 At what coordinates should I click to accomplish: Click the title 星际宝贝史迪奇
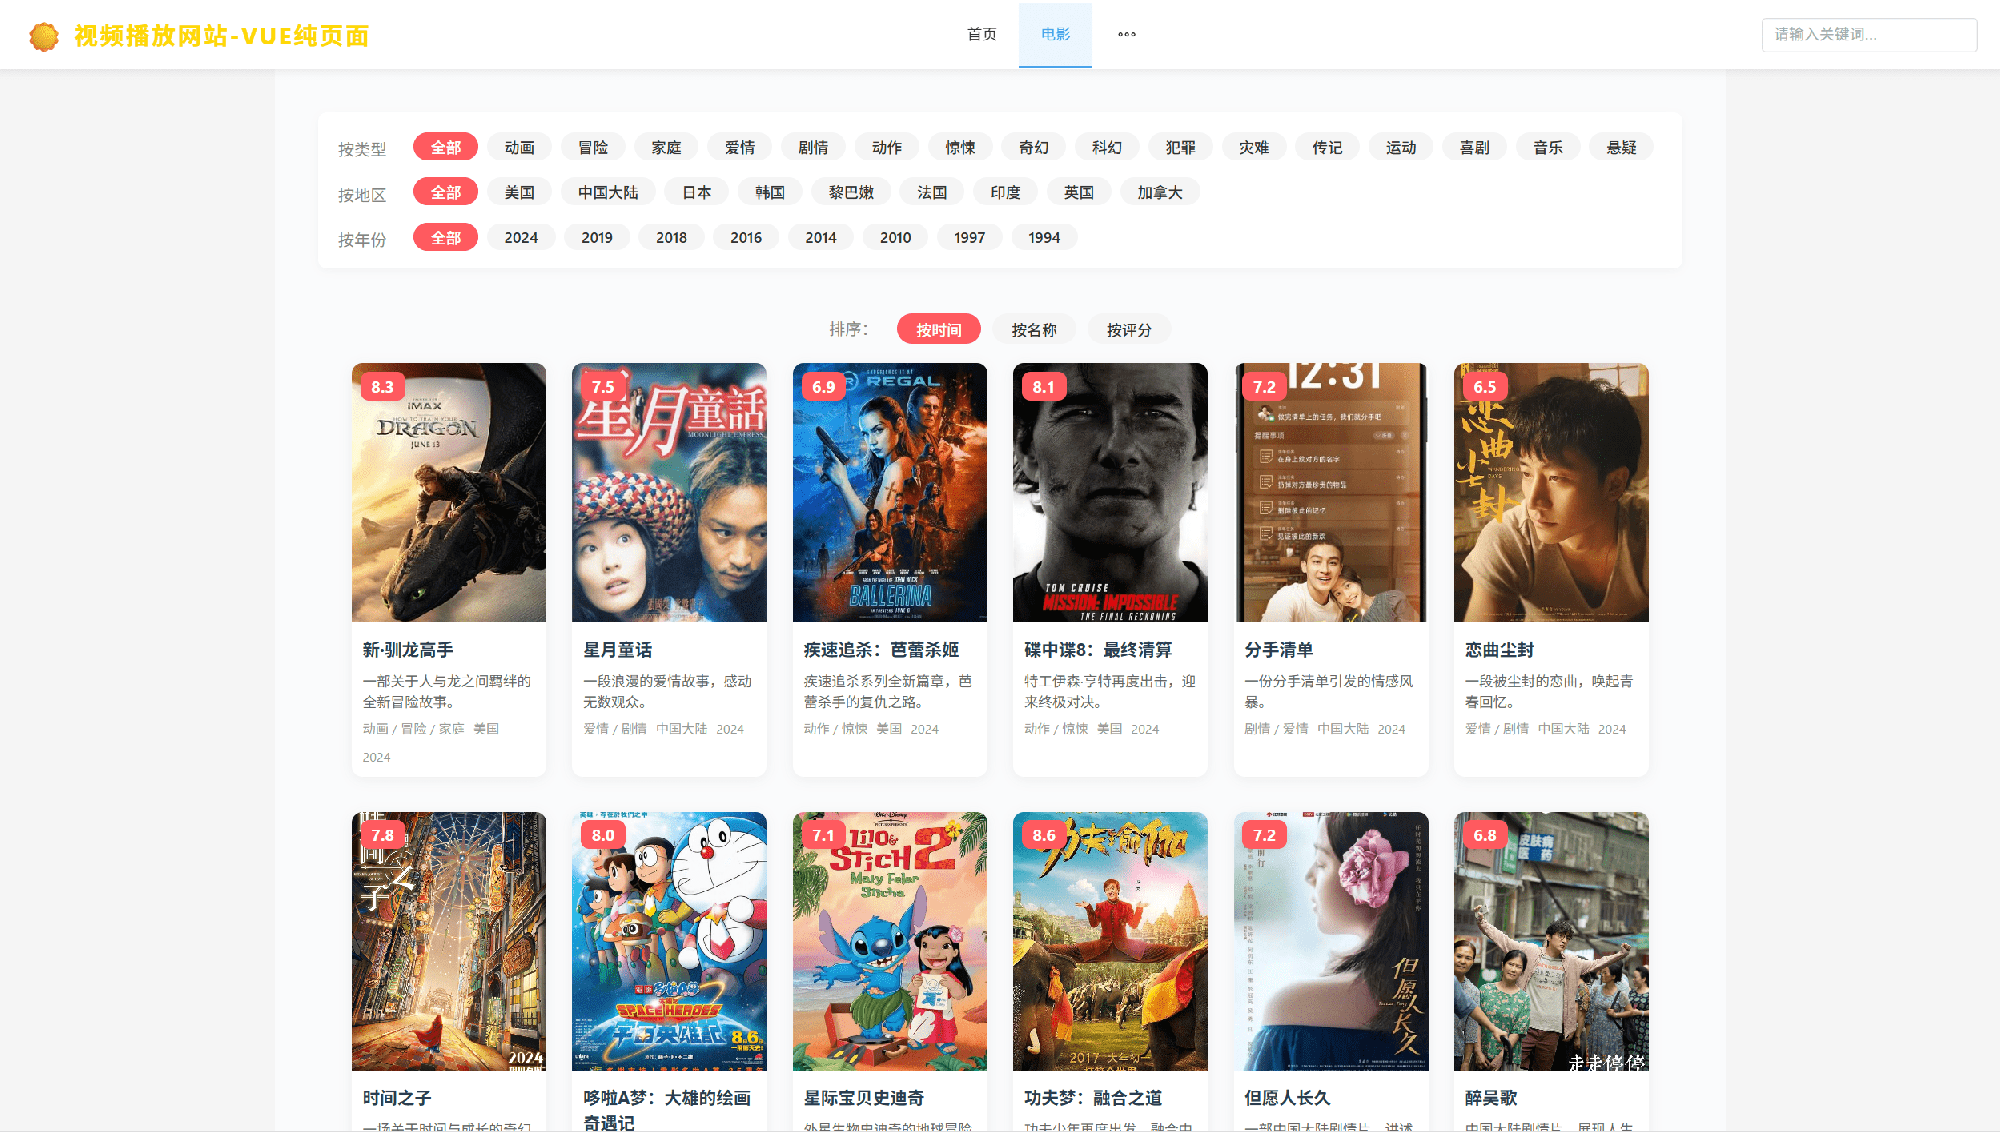[x=864, y=1098]
